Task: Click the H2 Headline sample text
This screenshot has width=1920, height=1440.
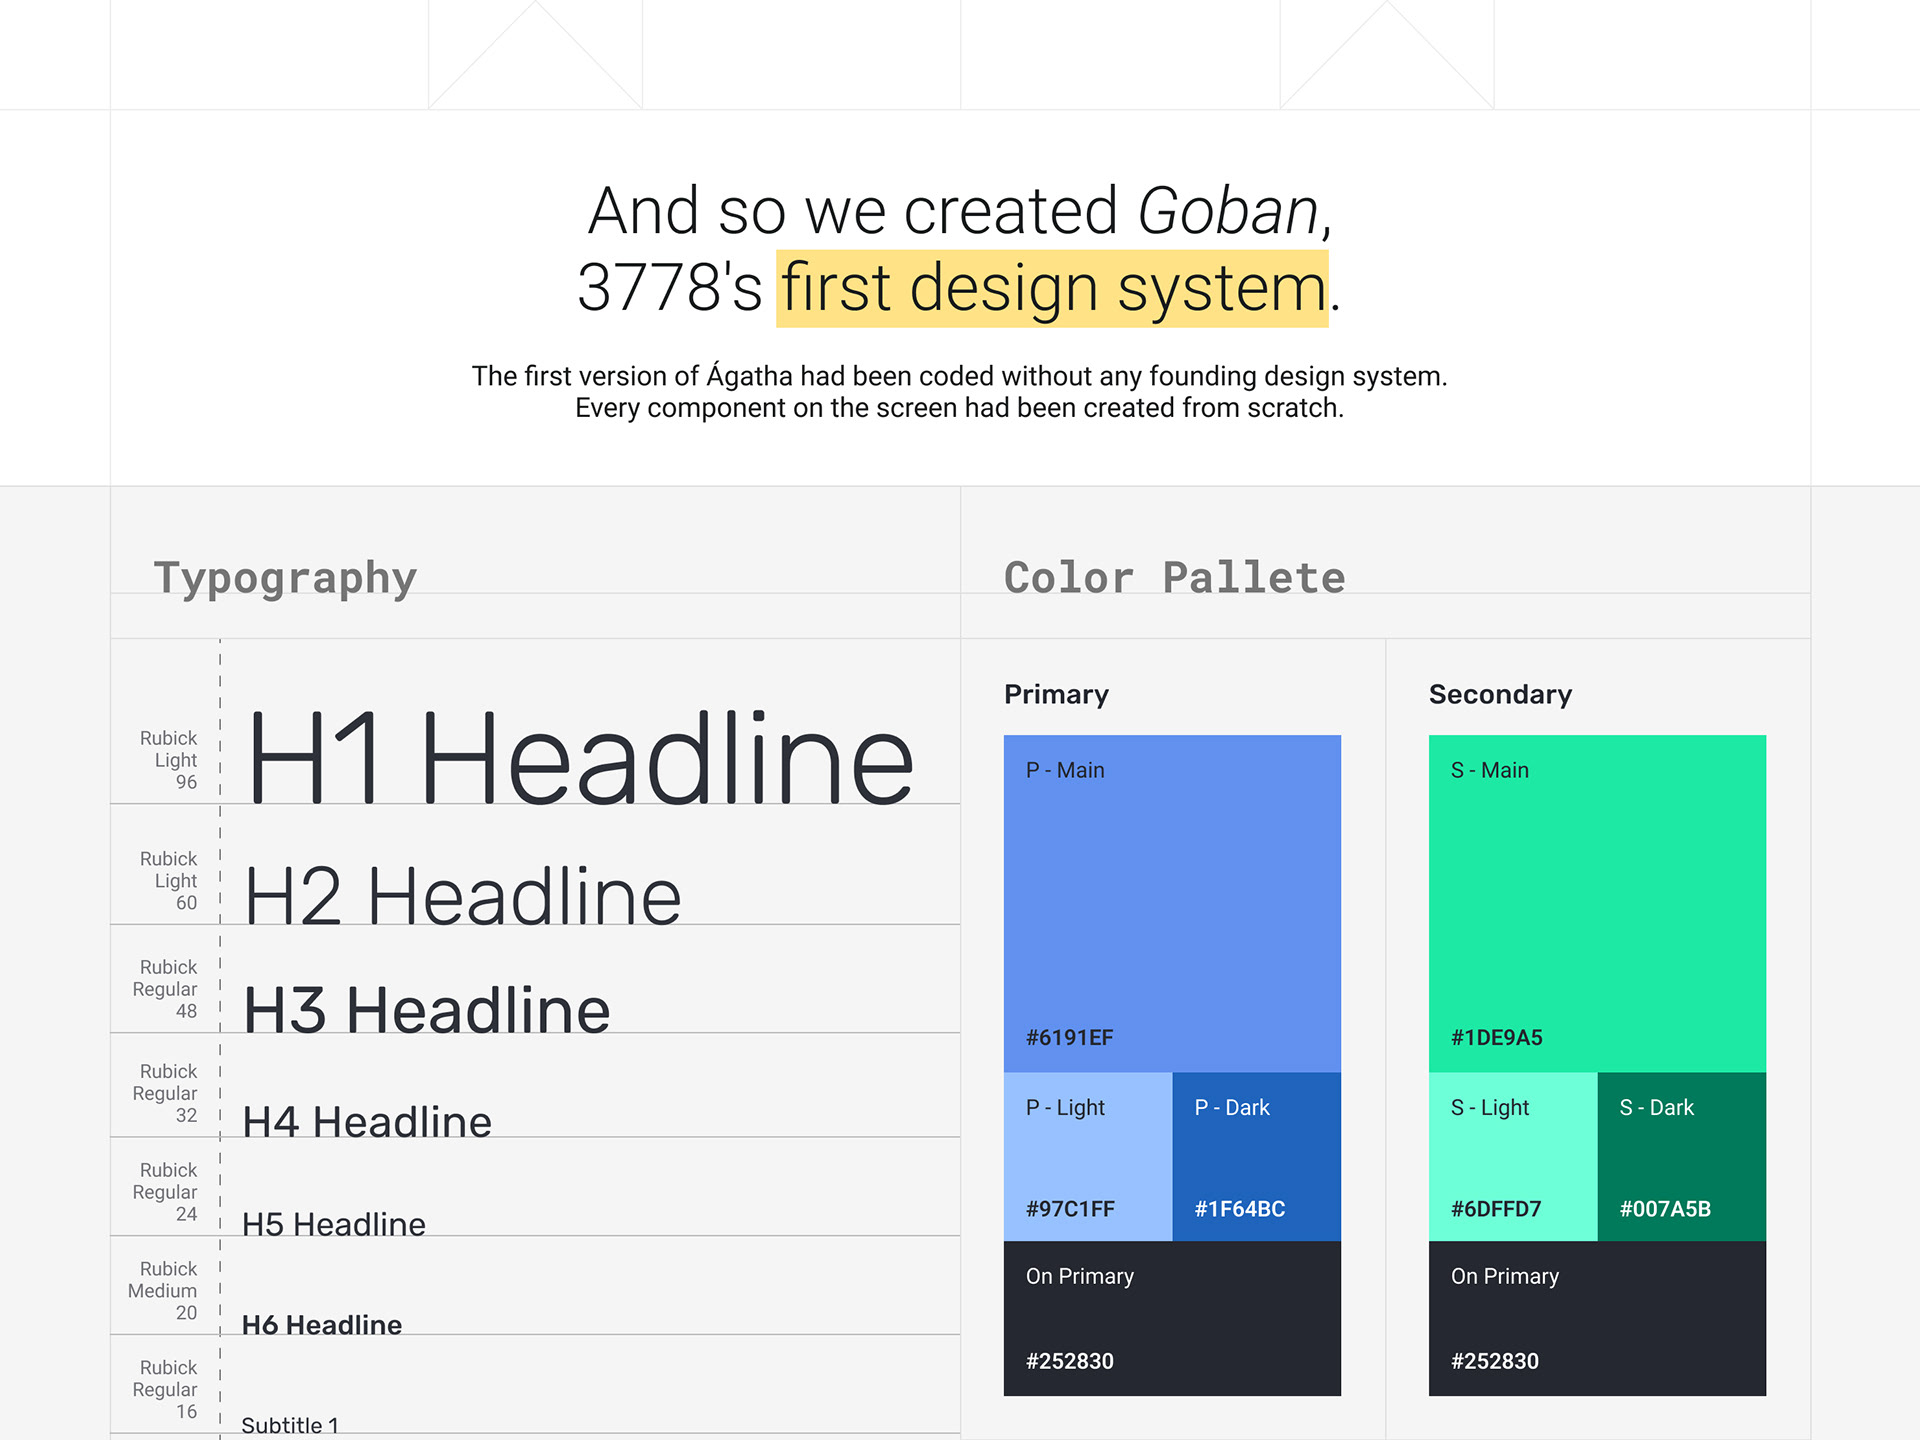Action: pyautogui.click(x=462, y=896)
